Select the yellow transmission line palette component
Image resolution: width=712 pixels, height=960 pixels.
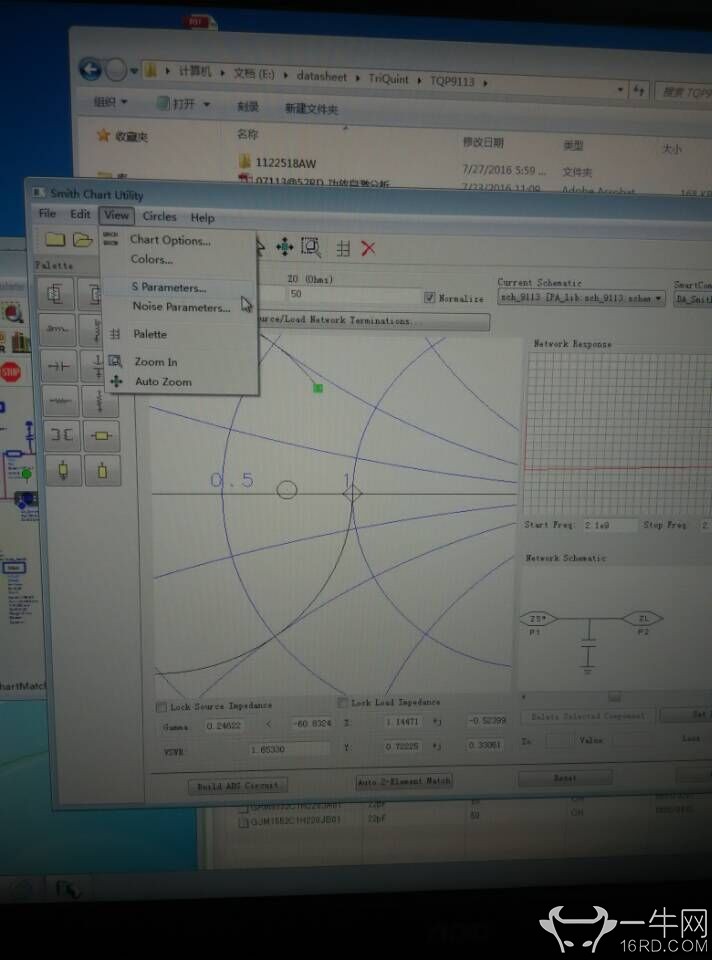pyautogui.click(x=101, y=436)
